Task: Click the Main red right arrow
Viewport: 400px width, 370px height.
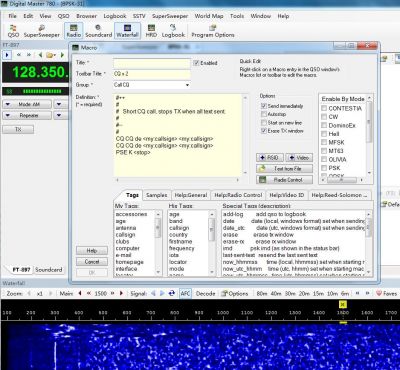Action: [121, 293]
